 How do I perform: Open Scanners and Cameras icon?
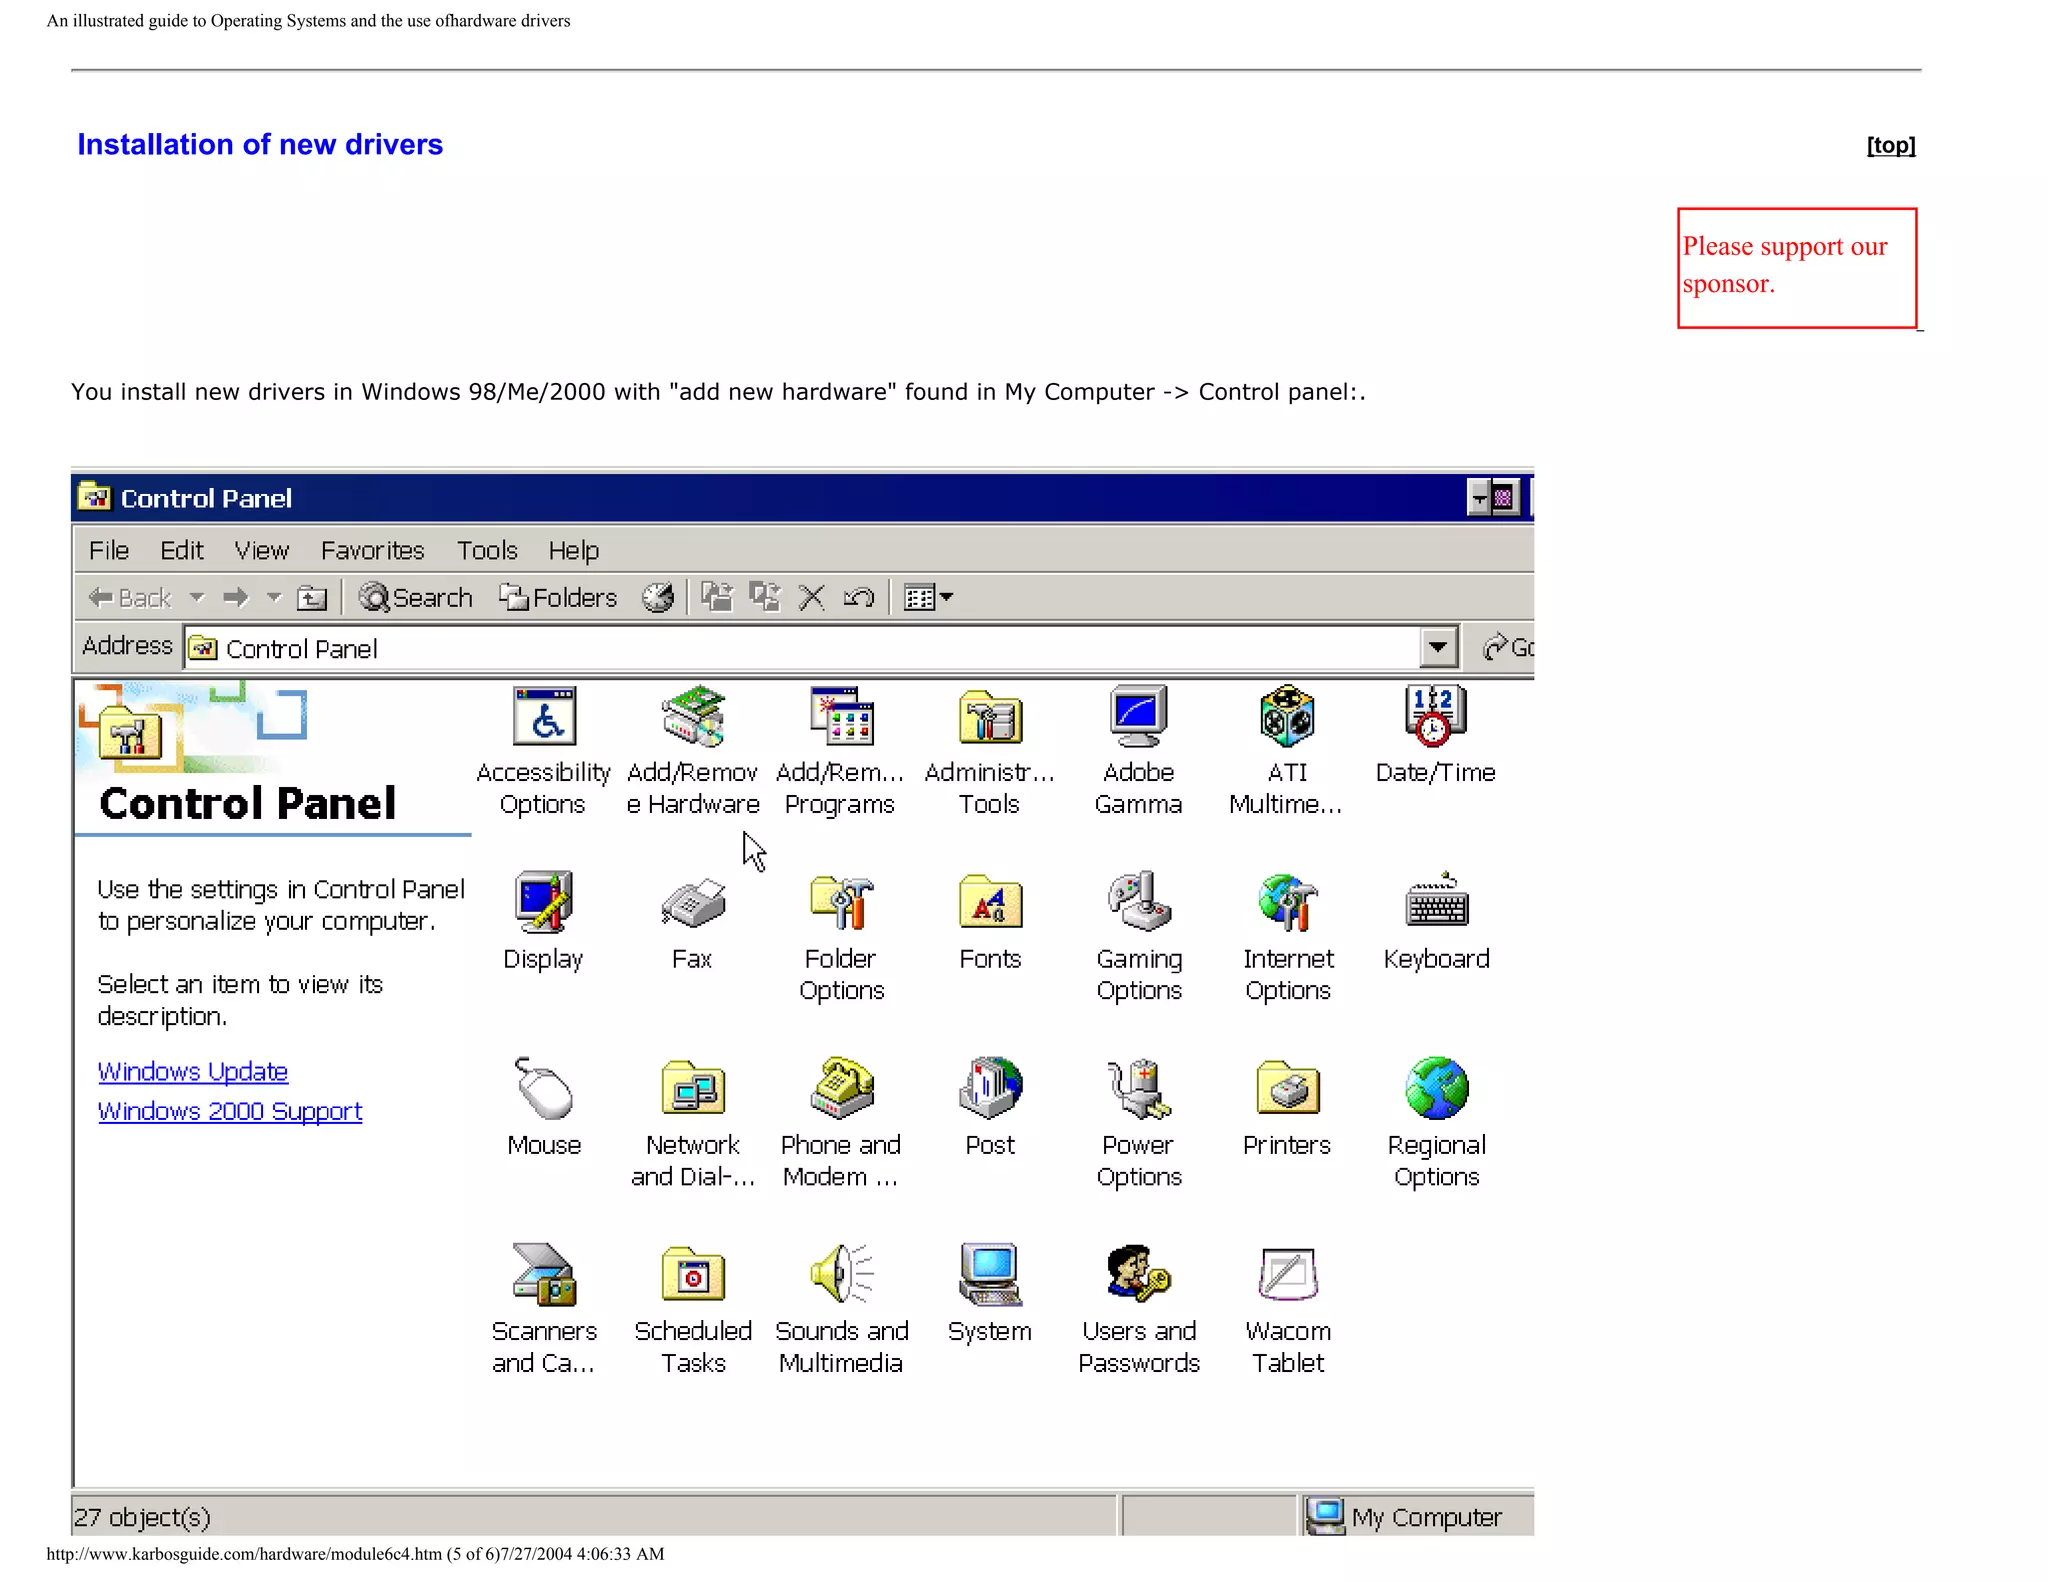pyautogui.click(x=544, y=1274)
